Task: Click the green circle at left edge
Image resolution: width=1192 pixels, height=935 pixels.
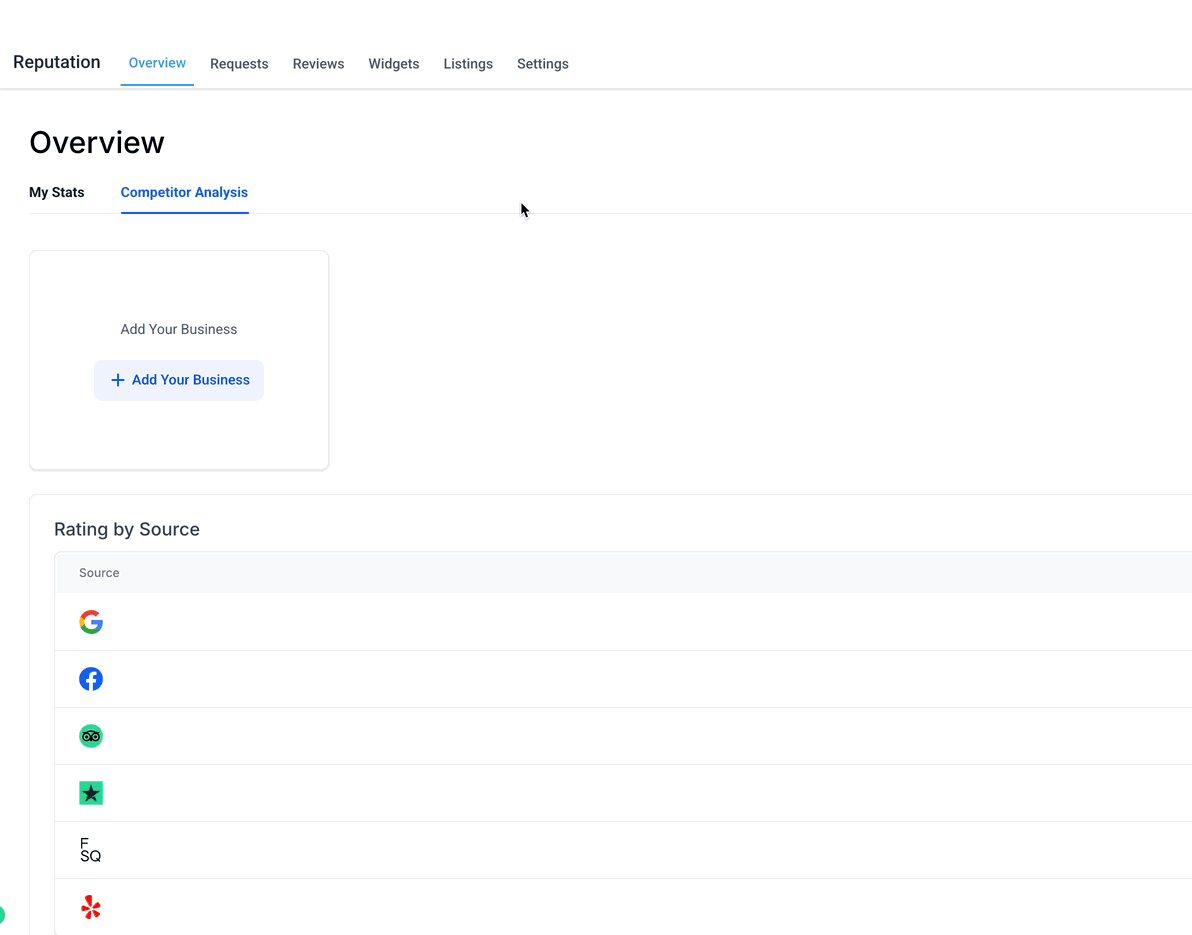Action: 1,914
